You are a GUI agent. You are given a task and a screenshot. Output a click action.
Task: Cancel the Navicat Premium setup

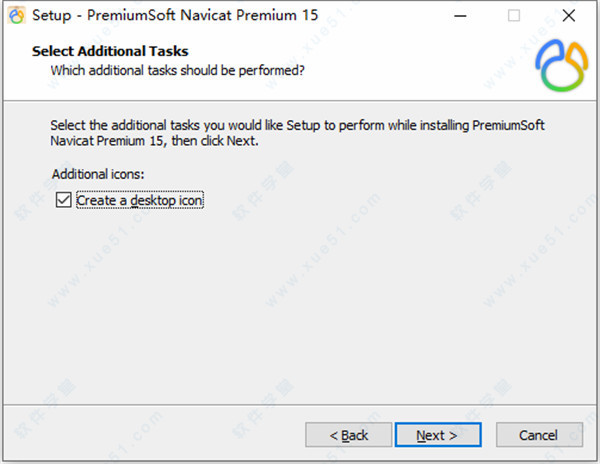(538, 435)
